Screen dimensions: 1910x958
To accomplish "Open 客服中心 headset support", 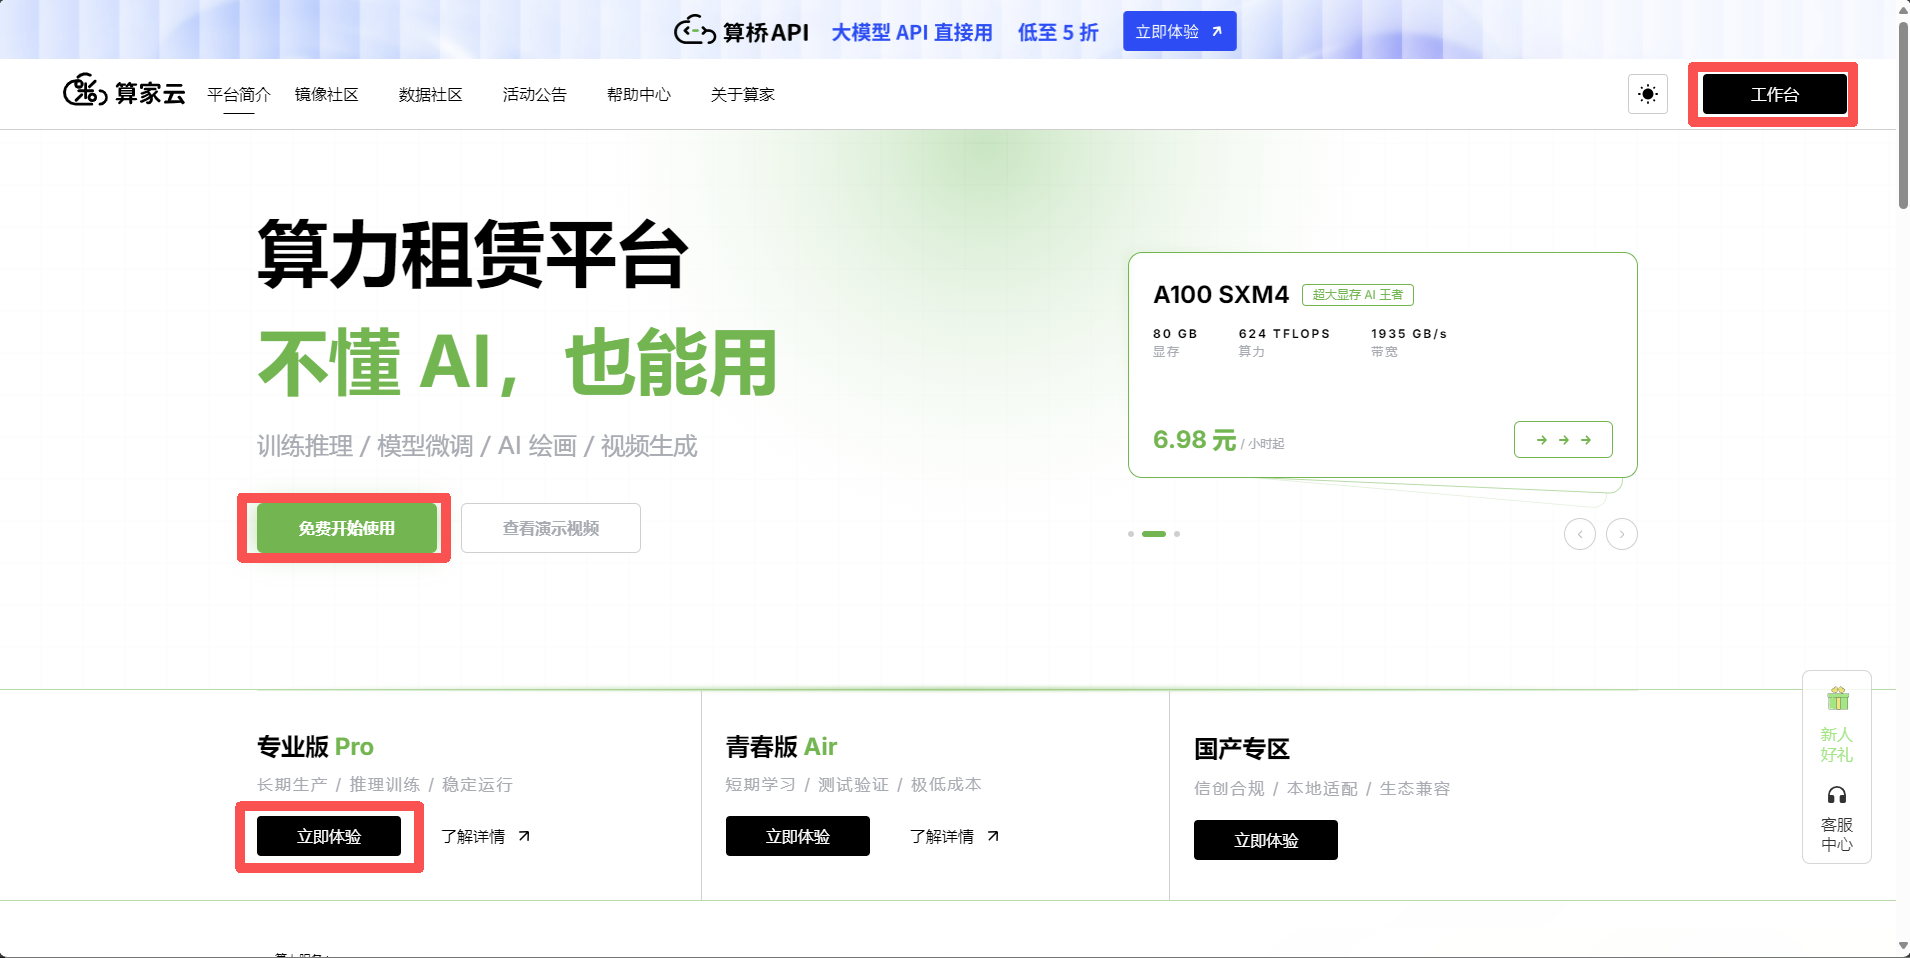I will (x=1837, y=818).
